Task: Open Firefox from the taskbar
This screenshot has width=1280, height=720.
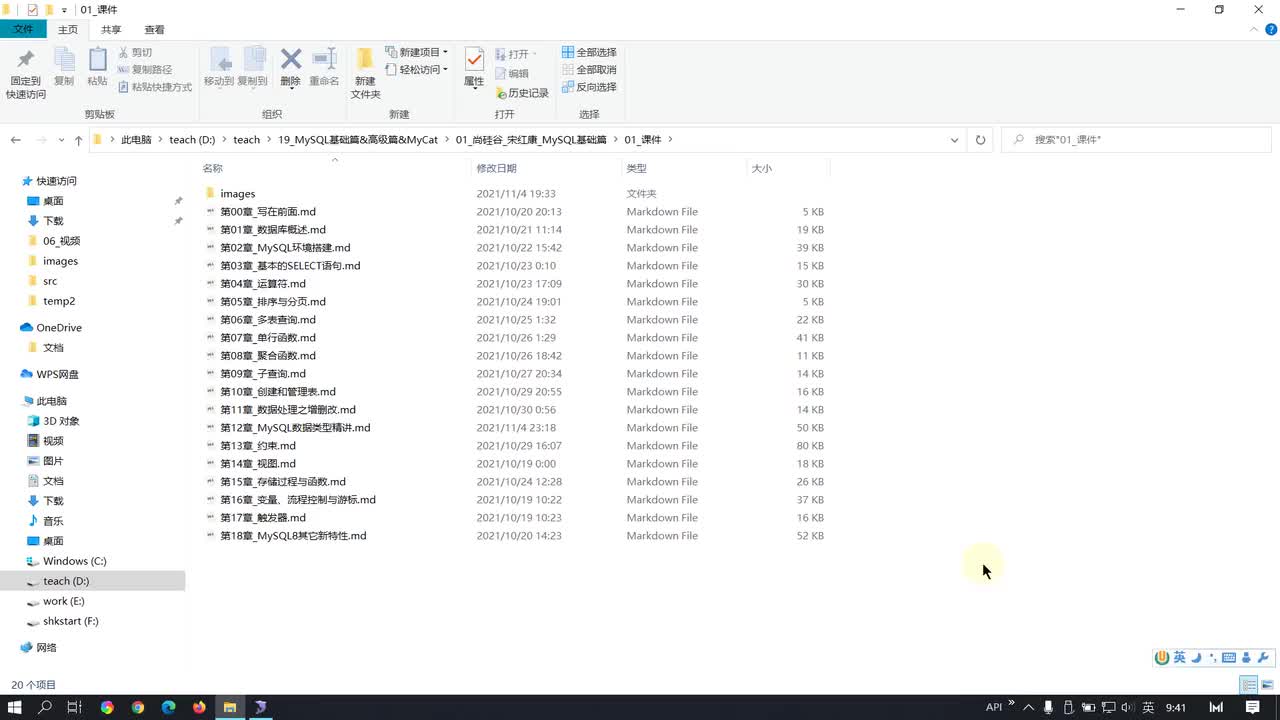Action: 199,707
